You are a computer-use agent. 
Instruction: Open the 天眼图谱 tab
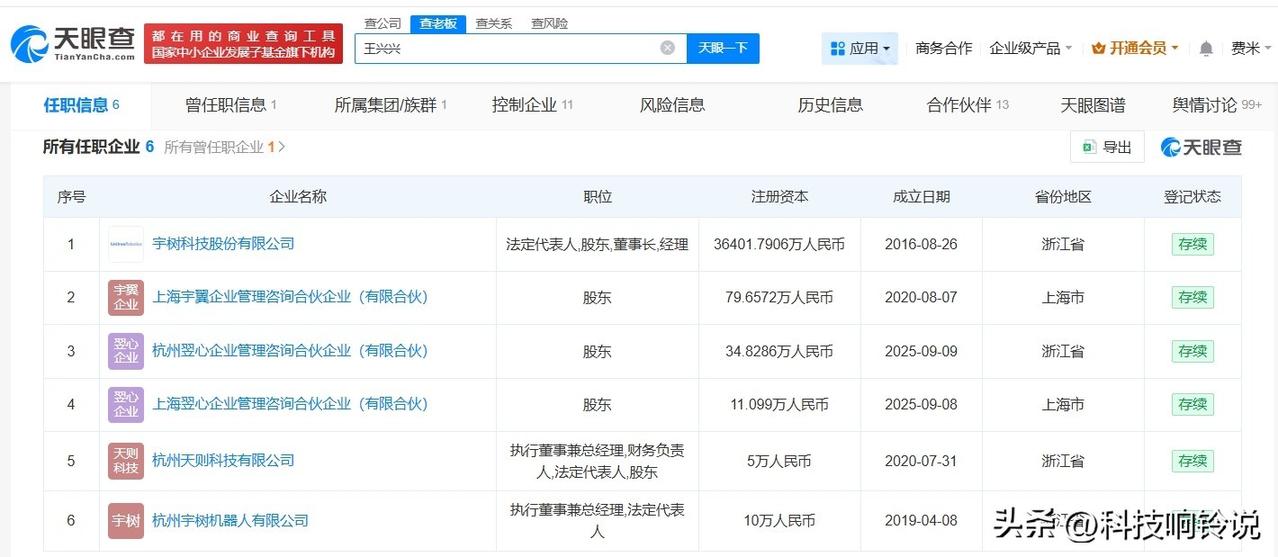[x=1093, y=105]
